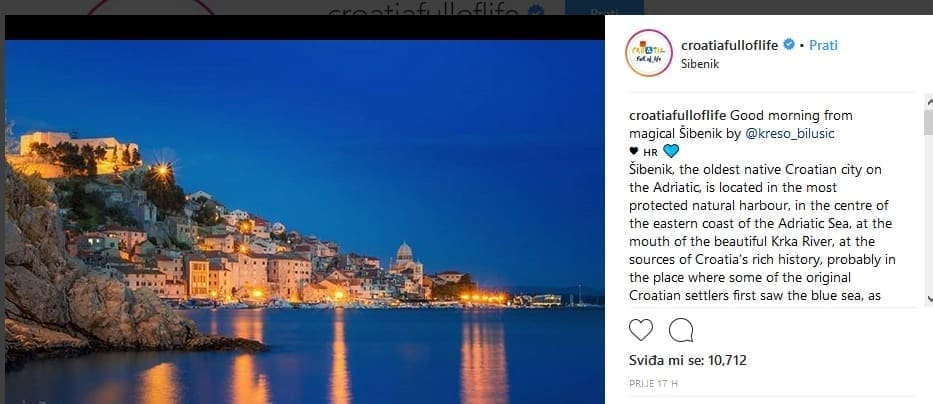
Task: Open croatiafulloflife profile from header username
Action: [x=730, y=45]
